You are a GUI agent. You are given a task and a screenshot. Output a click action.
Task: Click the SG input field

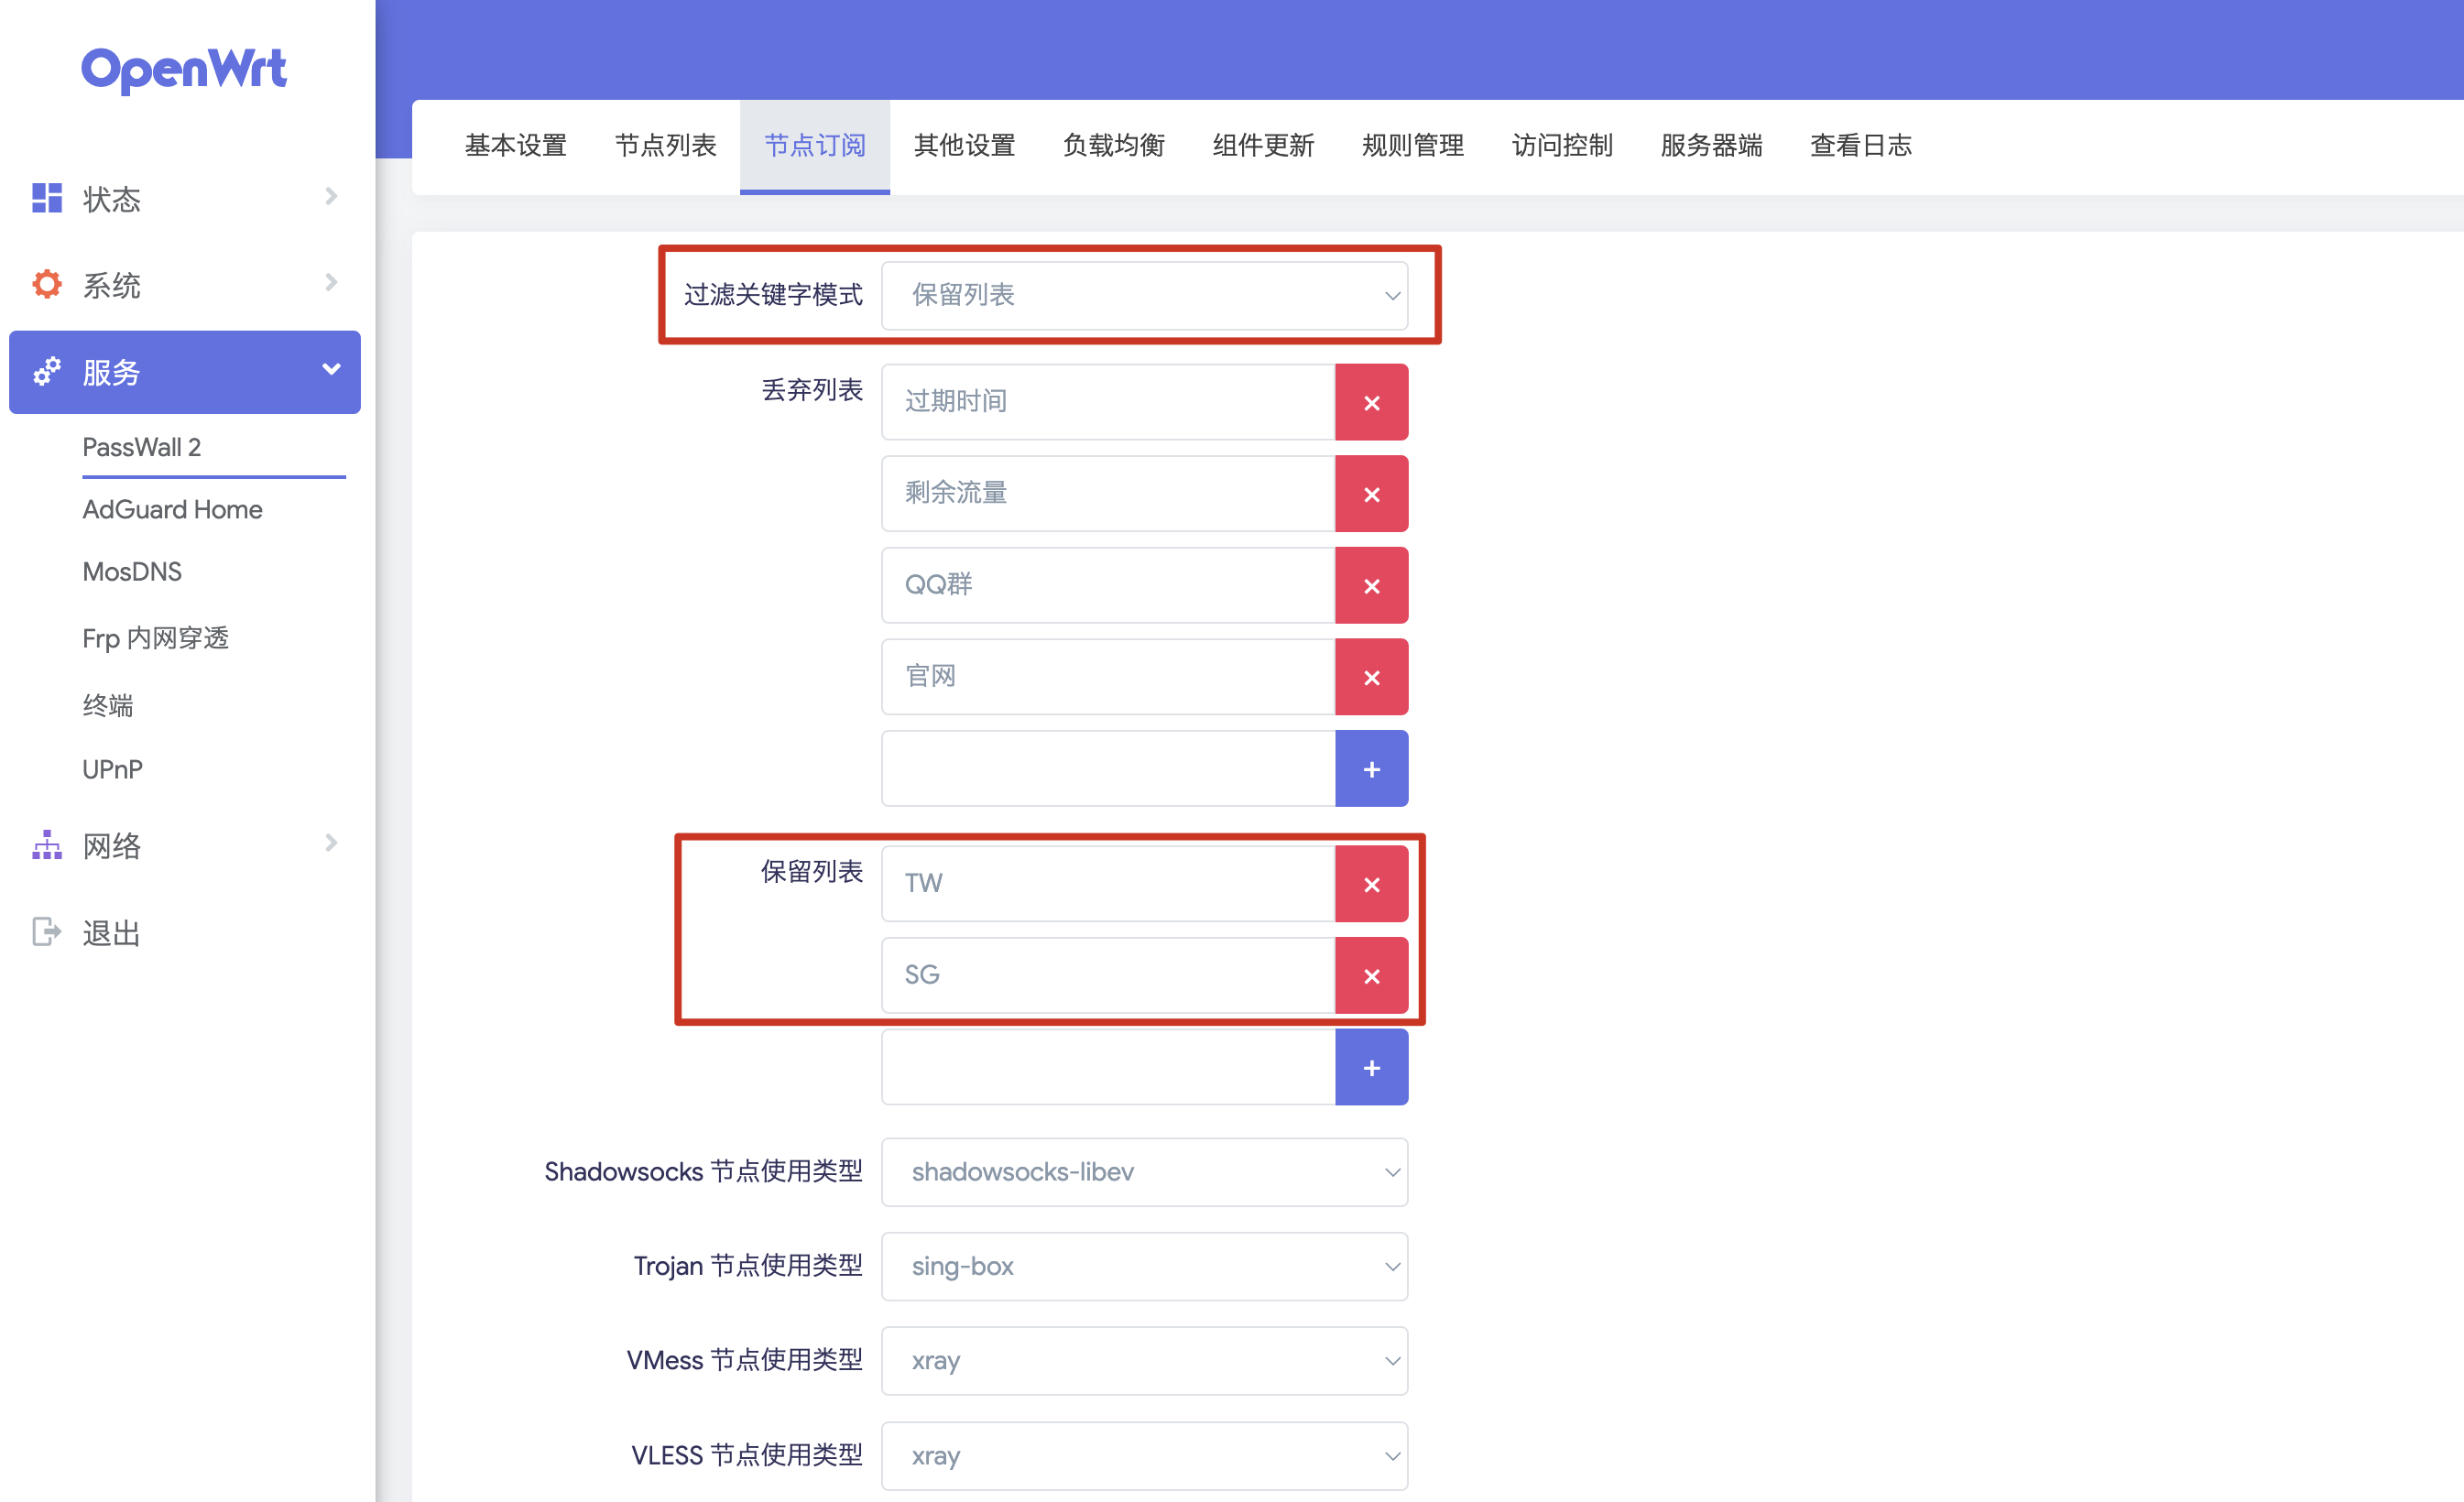pos(1108,975)
